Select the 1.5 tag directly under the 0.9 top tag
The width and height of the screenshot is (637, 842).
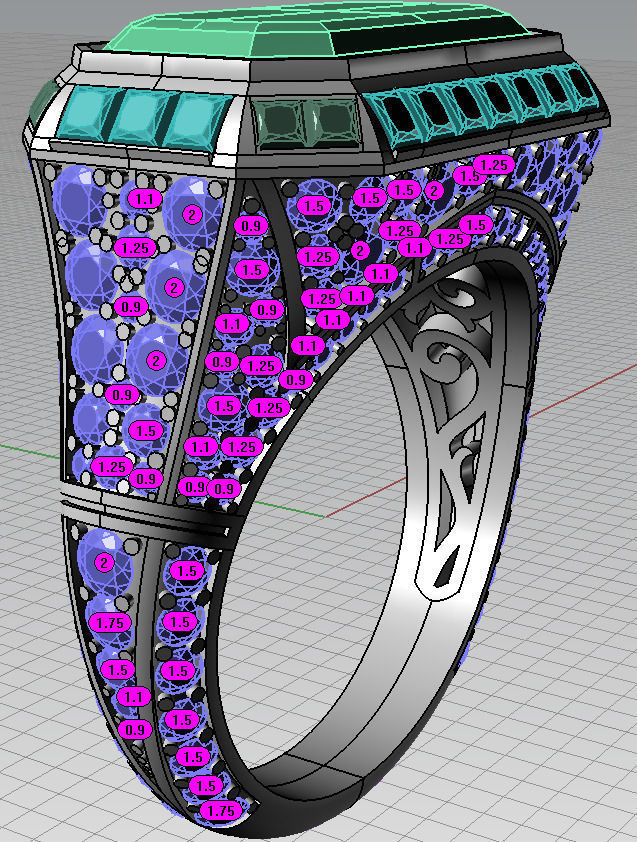pos(252,270)
